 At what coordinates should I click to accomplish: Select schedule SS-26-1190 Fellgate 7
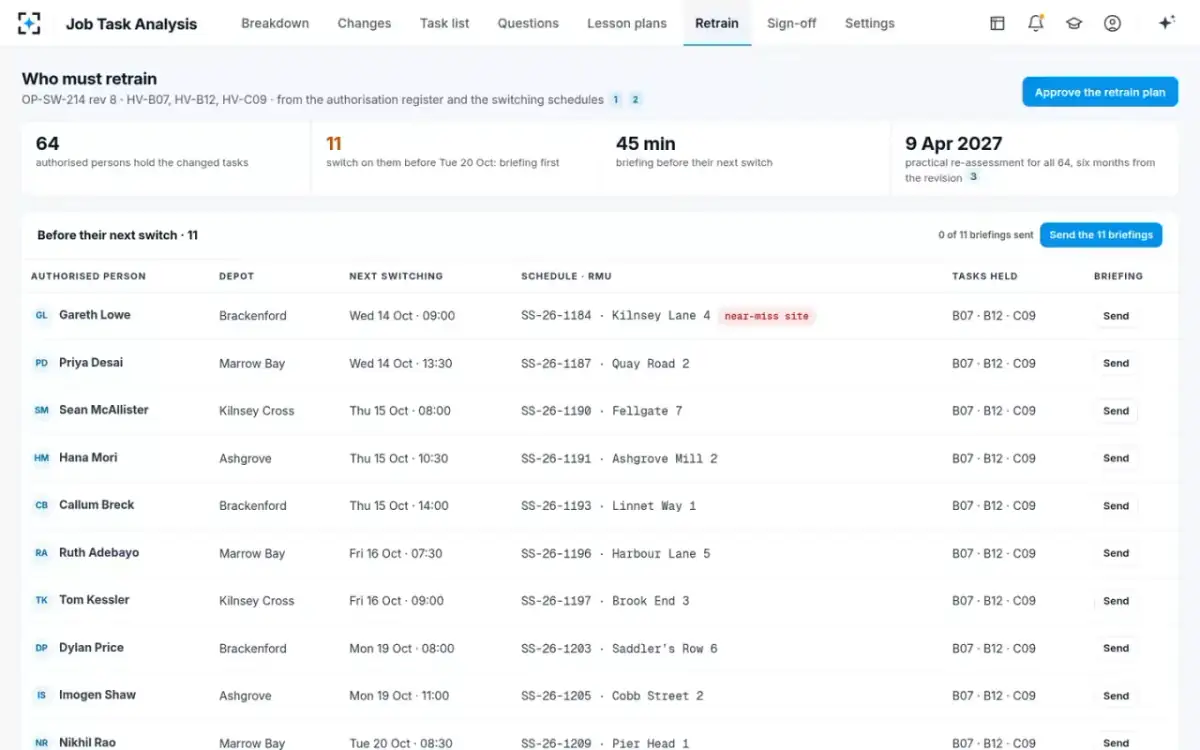[601, 411]
